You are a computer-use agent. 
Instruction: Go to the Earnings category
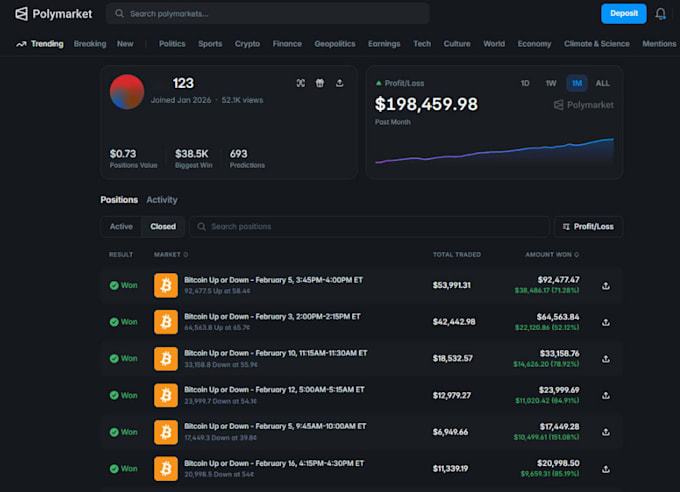pyautogui.click(x=384, y=44)
